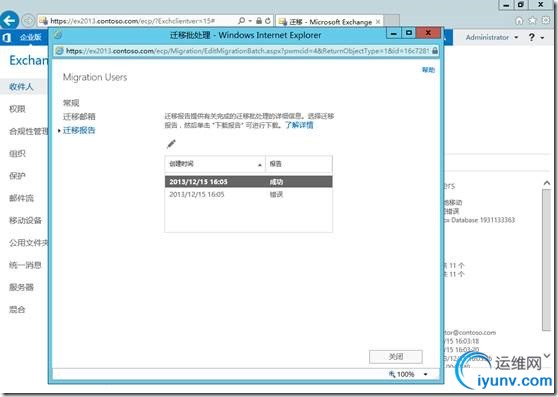Open 企业版 tab in Exchange header
The width and height of the screenshot is (558, 397).
pyautogui.click(x=30, y=37)
